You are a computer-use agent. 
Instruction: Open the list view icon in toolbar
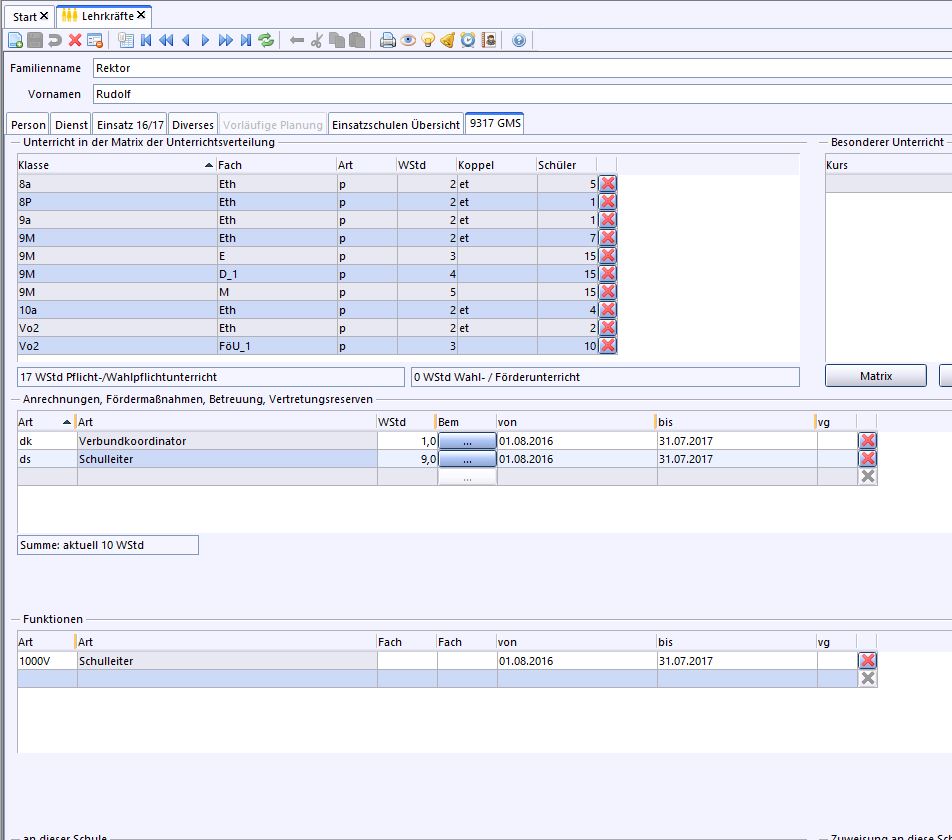(126, 41)
